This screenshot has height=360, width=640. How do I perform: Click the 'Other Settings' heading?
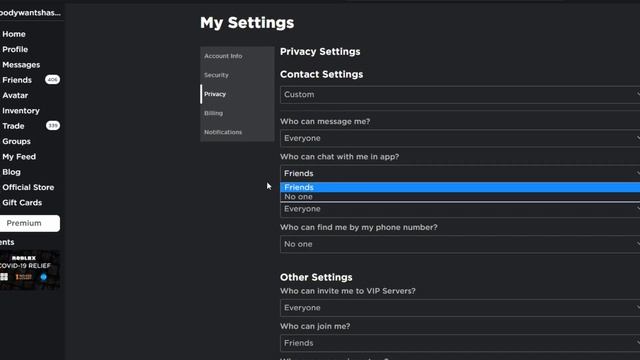316,278
